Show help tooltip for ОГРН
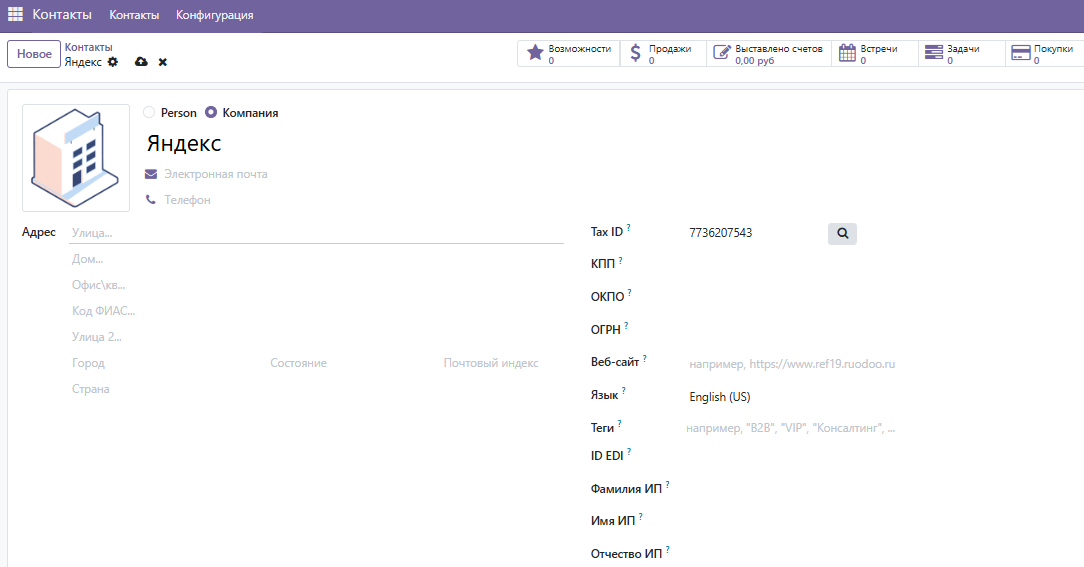 [x=626, y=325]
